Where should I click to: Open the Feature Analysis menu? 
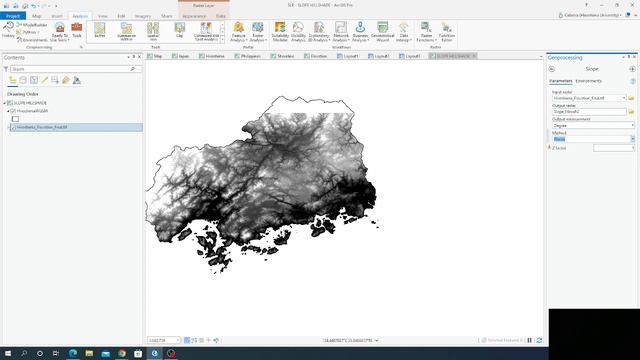[238, 32]
